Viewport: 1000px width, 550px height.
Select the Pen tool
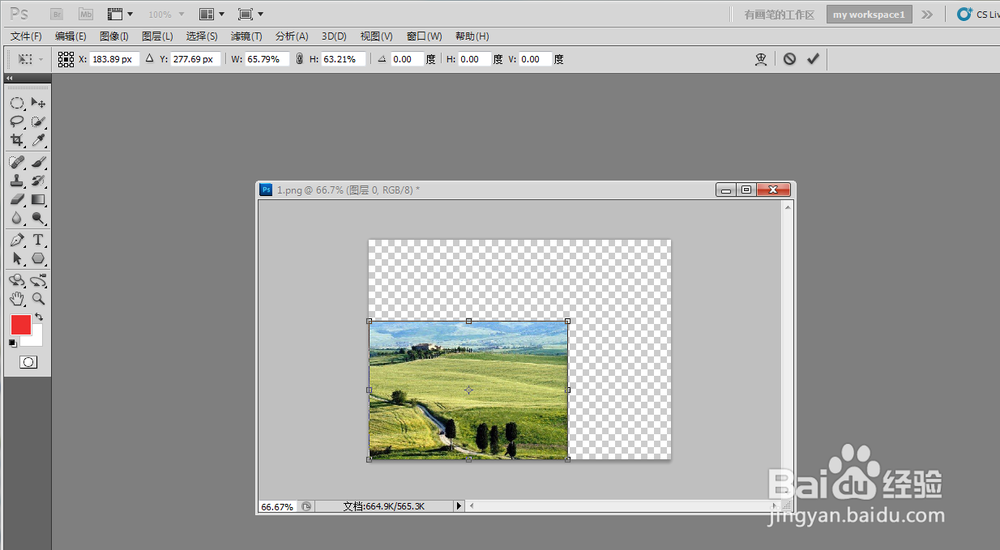coord(17,240)
